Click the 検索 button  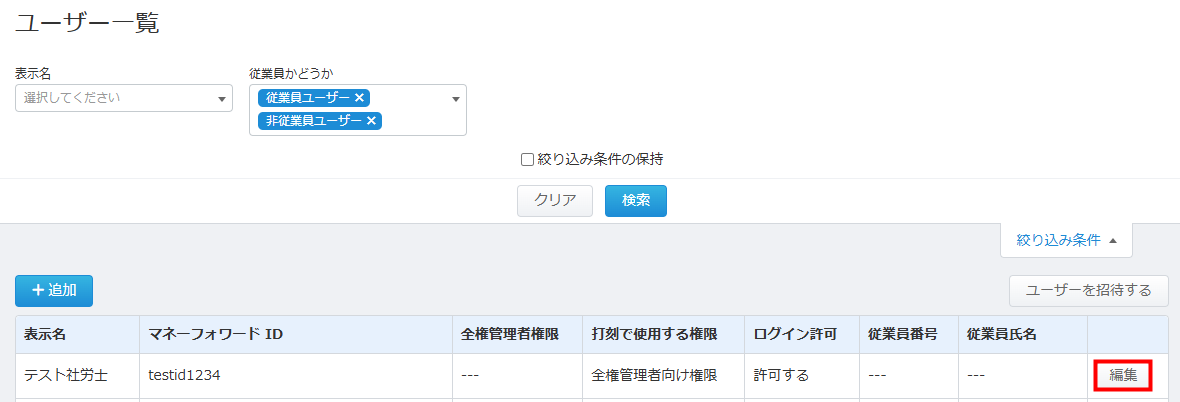click(635, 200)
